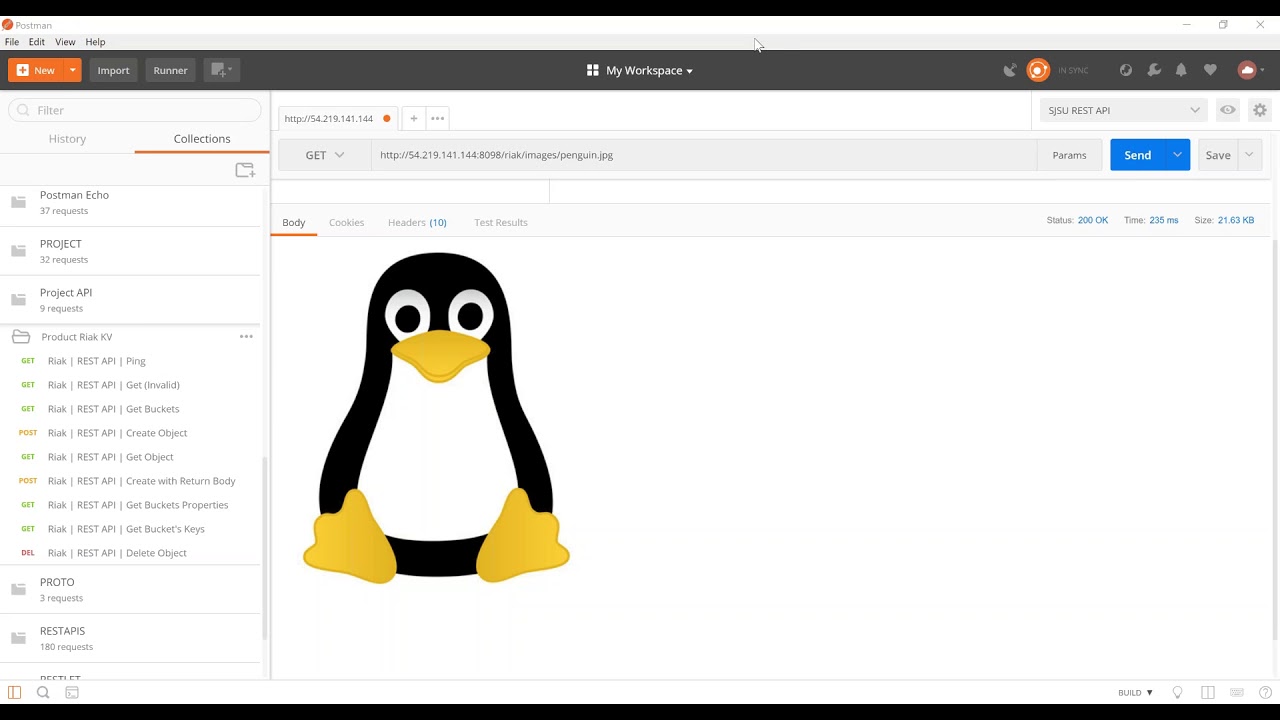Select Get Bucket's Keys request
The image size is (1280, 720).
[x=130, y=529]
